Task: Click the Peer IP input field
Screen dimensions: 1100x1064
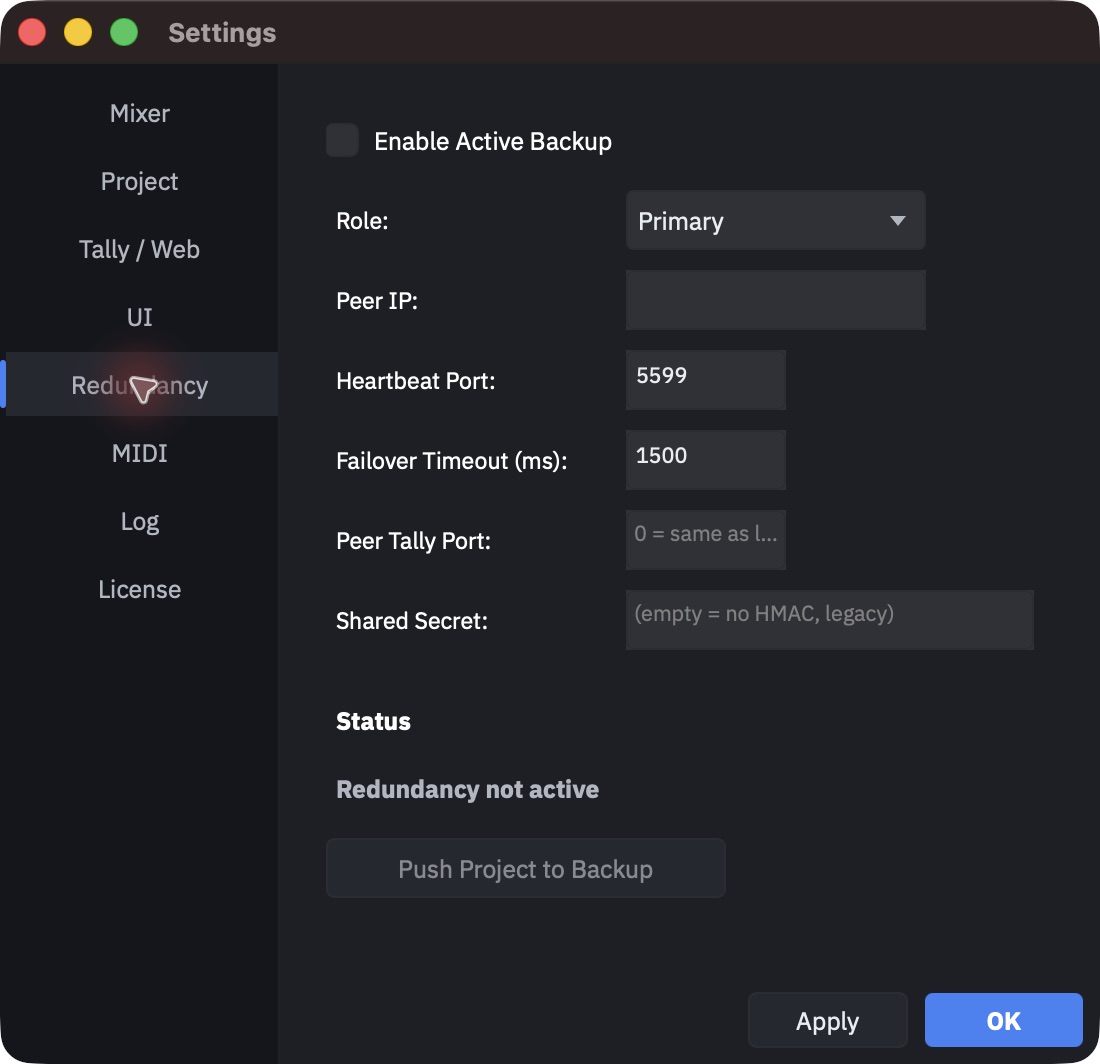Action: [775, 300]
